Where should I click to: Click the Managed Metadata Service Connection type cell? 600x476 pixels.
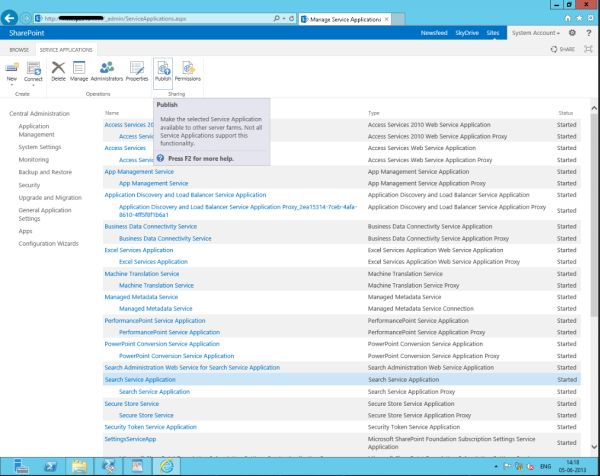pos(421,308)
